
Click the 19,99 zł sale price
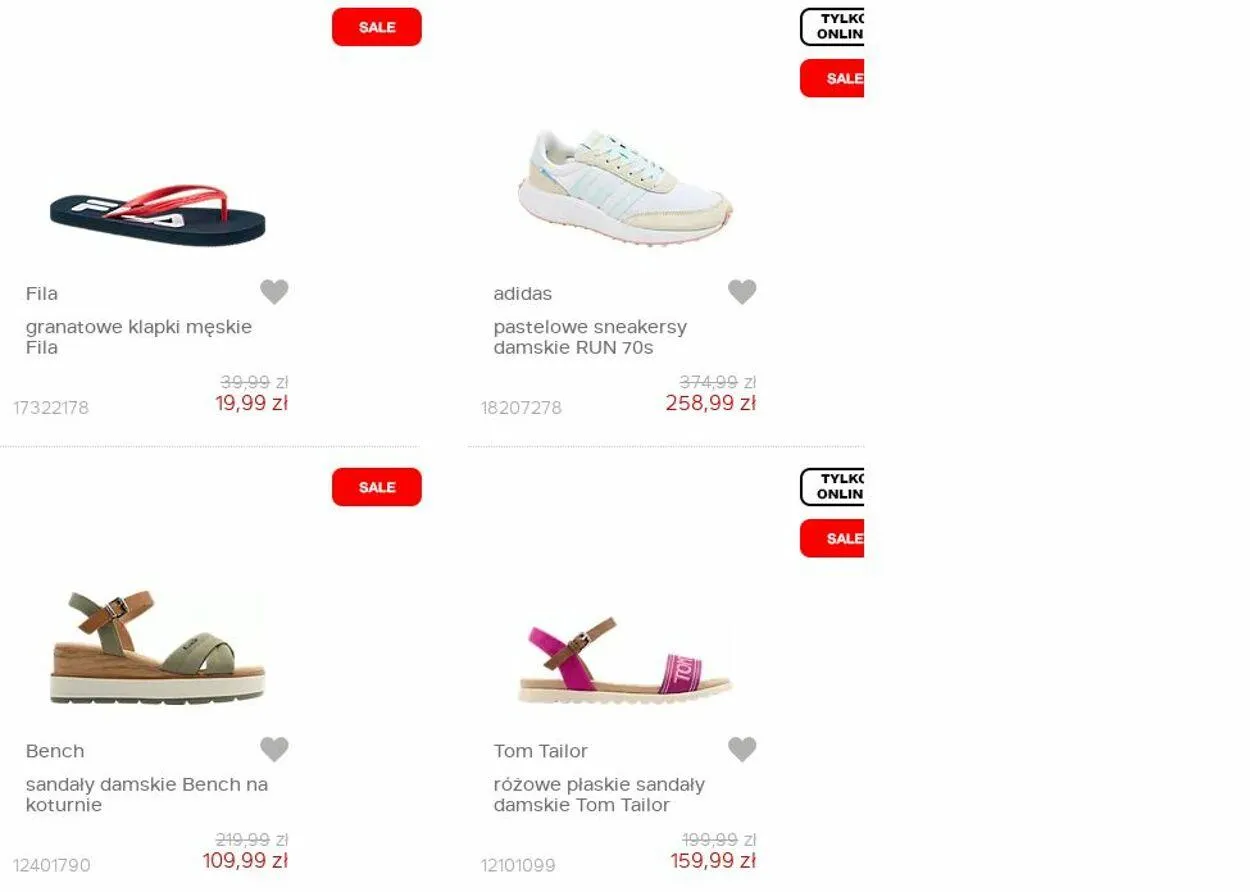click(251, 403)
